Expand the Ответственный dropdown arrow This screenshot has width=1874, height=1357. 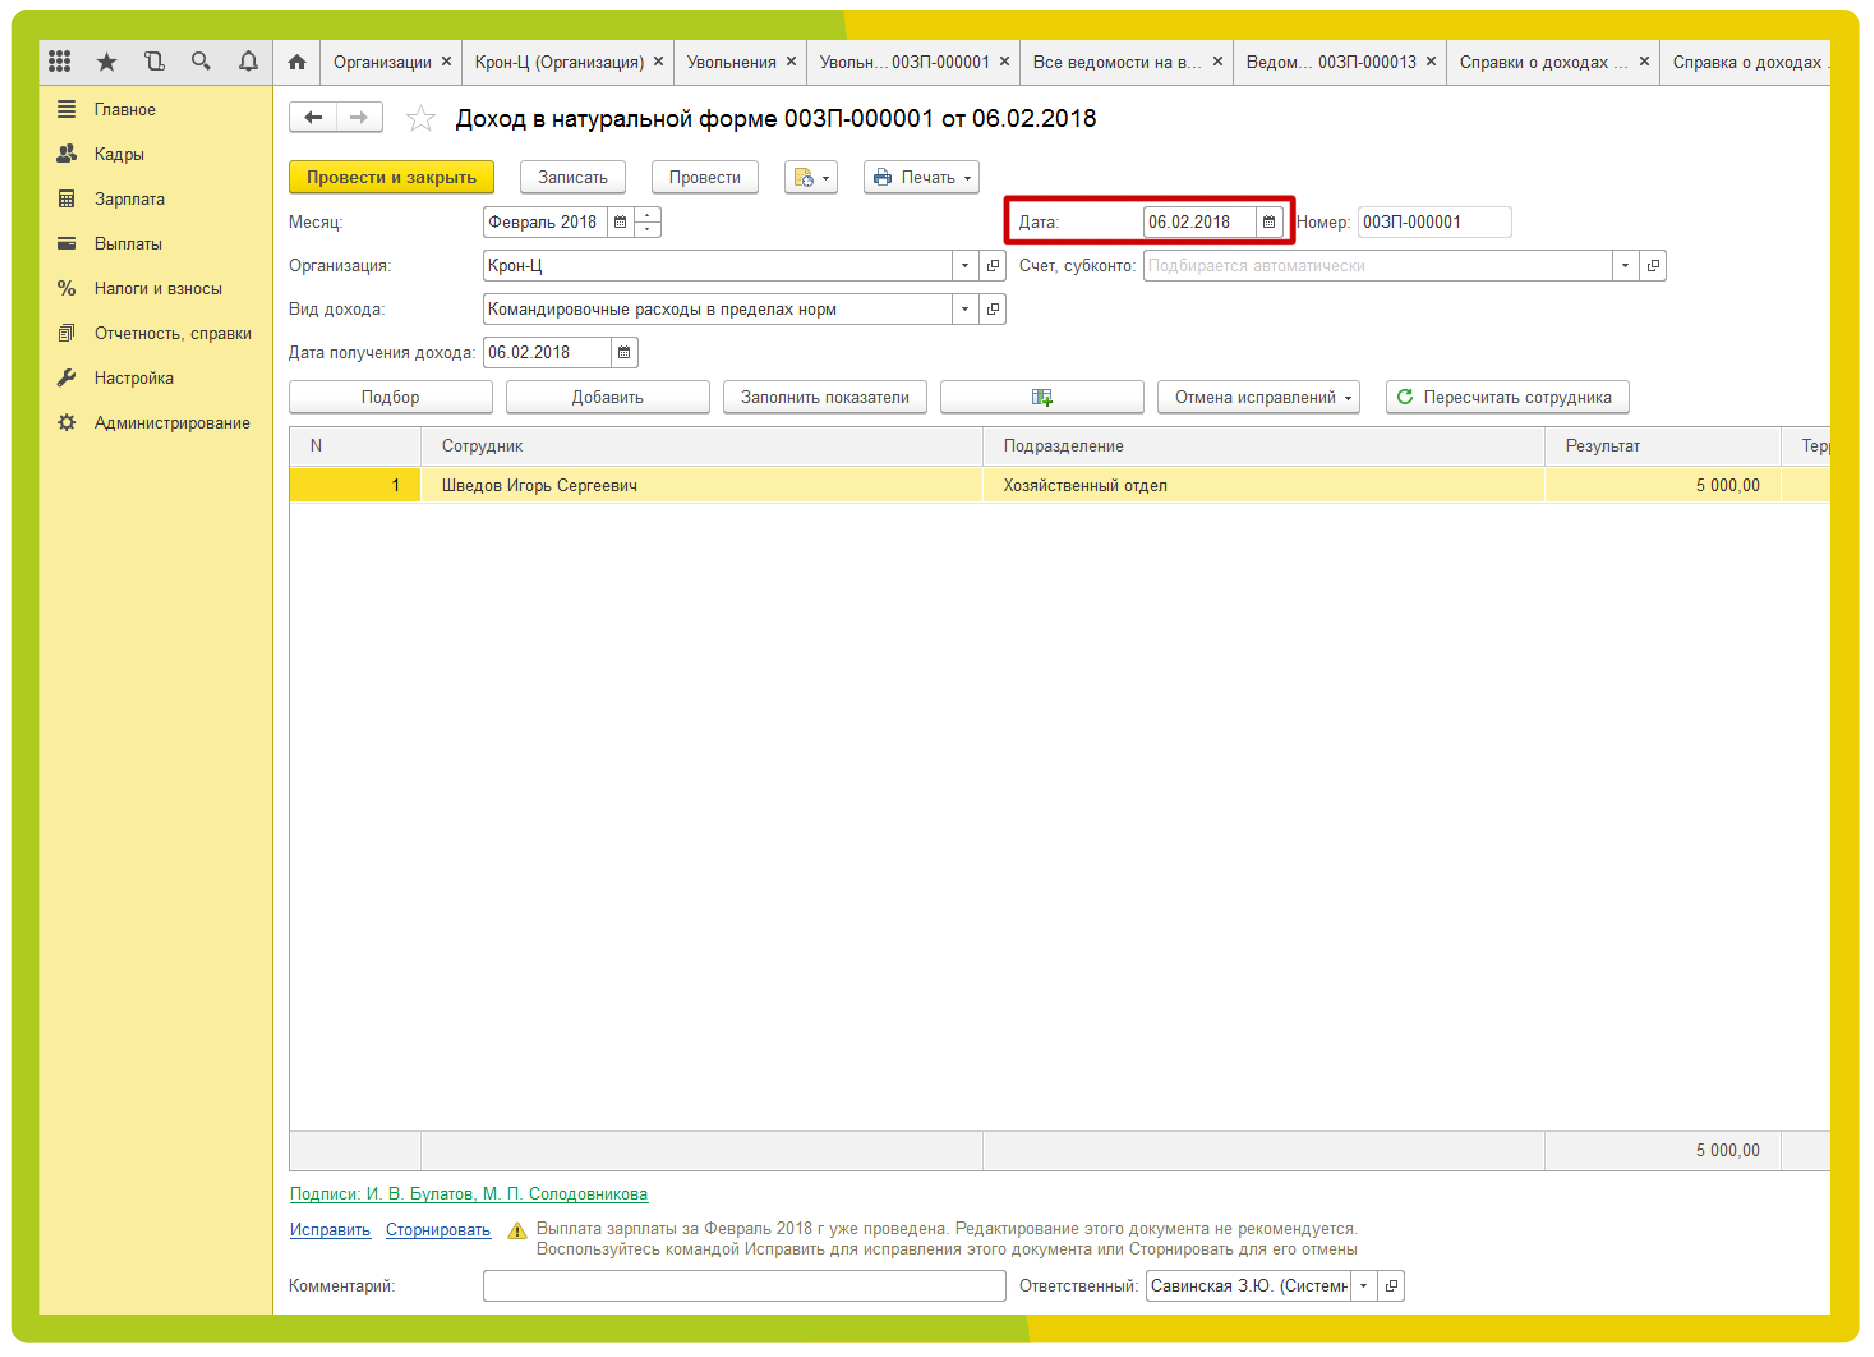point(1363,1286)
